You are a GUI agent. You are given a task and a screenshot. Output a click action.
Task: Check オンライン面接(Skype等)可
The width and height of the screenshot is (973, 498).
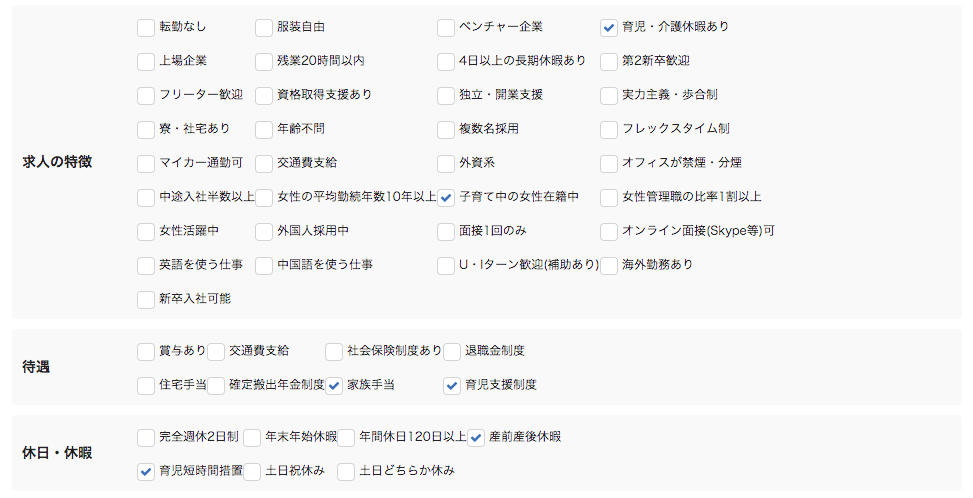pyautogui.click(x=609, y=232)
